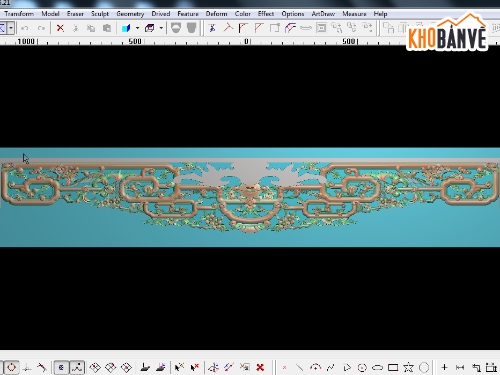Screen dimensions: 500x375
Task: Open the Options menu
Action: [x=293, y=14]
